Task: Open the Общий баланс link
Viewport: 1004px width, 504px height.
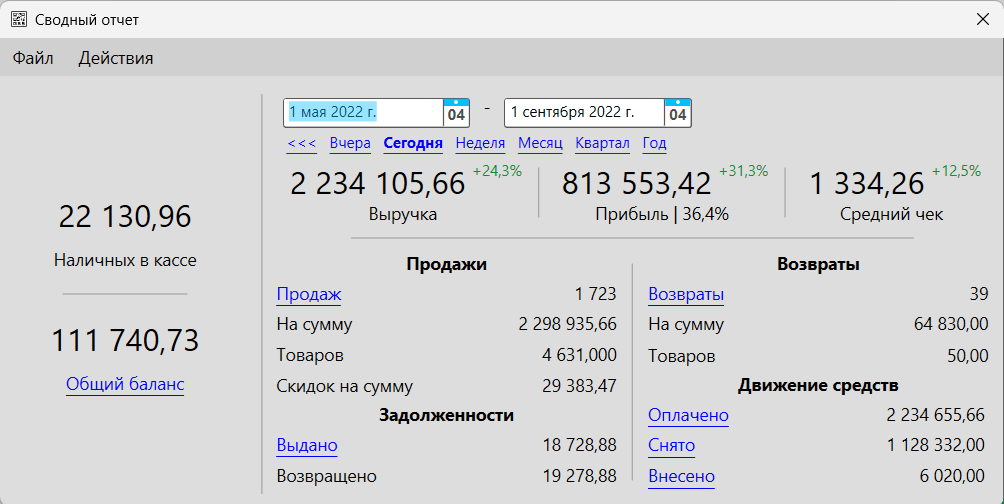Action: point(125,384)
